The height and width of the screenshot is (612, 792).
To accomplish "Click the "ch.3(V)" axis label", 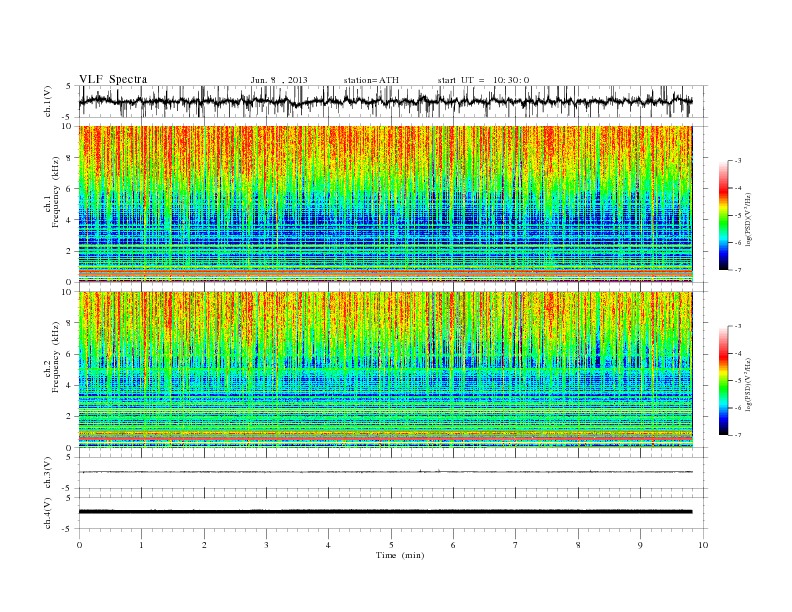I will click(x=47, y=473).
